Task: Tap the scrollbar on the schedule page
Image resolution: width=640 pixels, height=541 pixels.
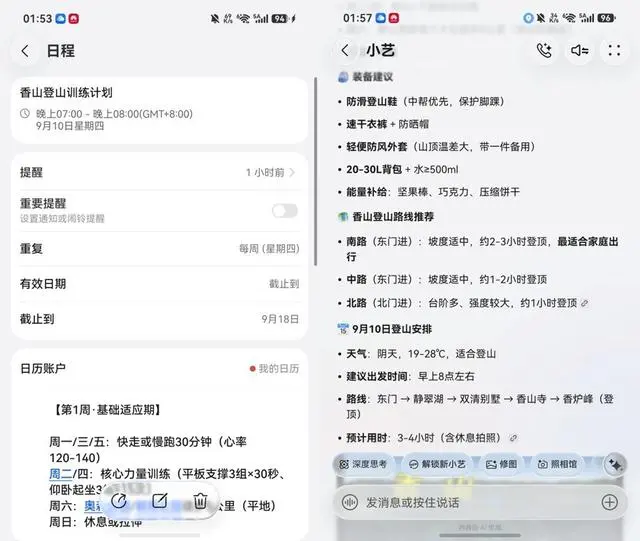Action: pos(316,171)
